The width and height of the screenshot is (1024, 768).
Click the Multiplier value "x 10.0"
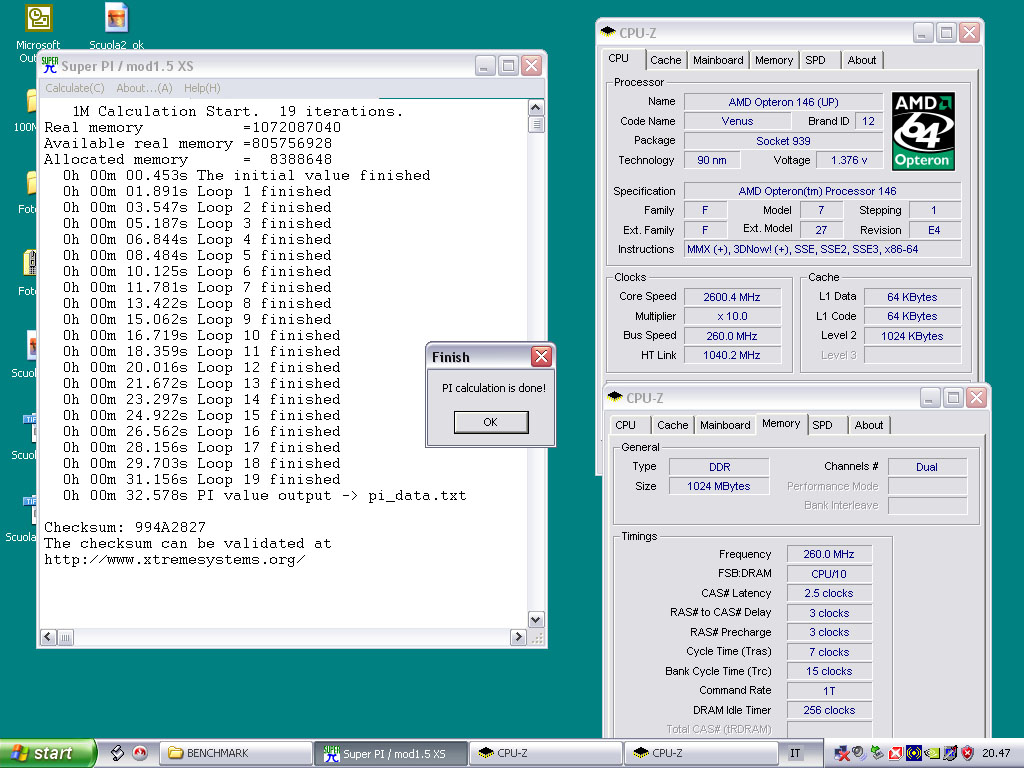point(732,316)
